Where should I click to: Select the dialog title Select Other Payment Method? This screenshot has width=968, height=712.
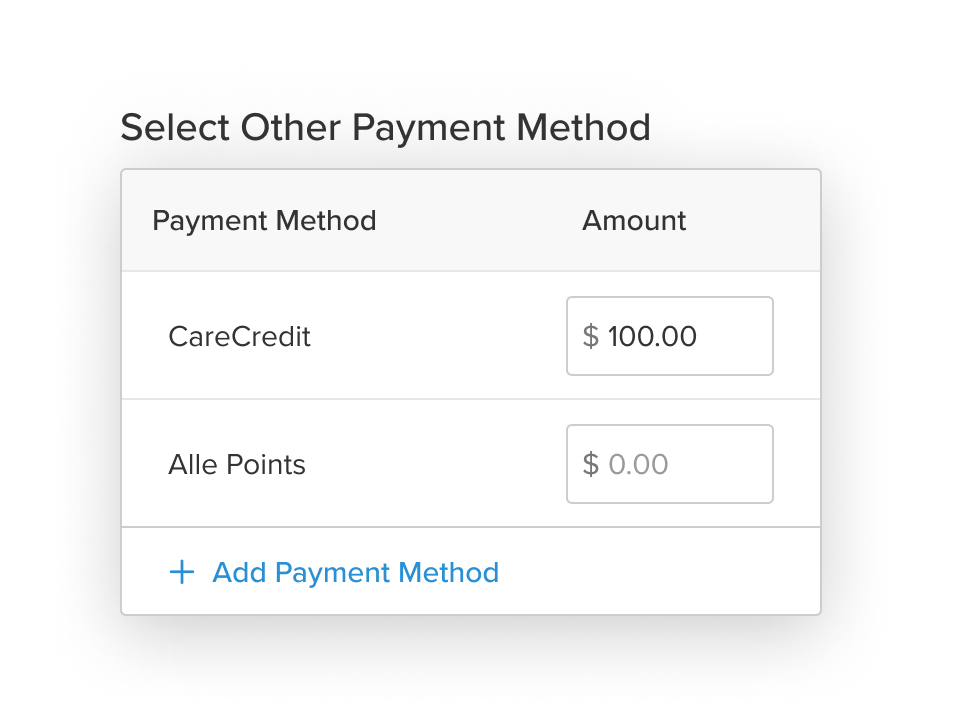point(385,127)
